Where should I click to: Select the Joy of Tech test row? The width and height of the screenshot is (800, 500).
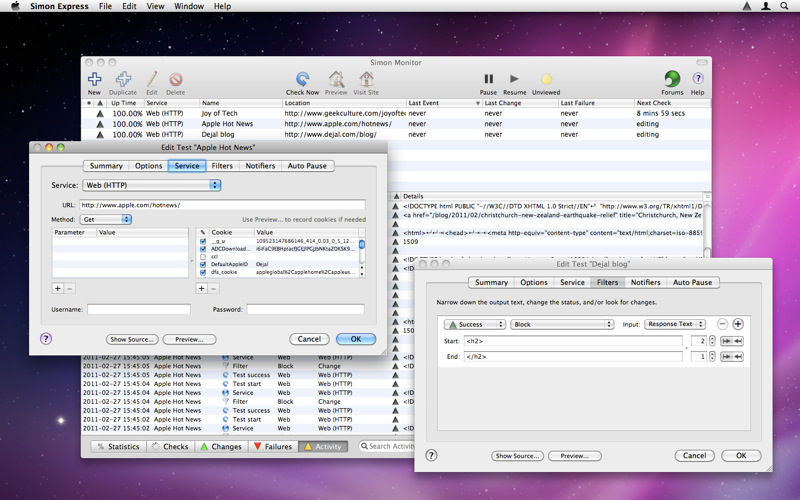pos(396,113)
